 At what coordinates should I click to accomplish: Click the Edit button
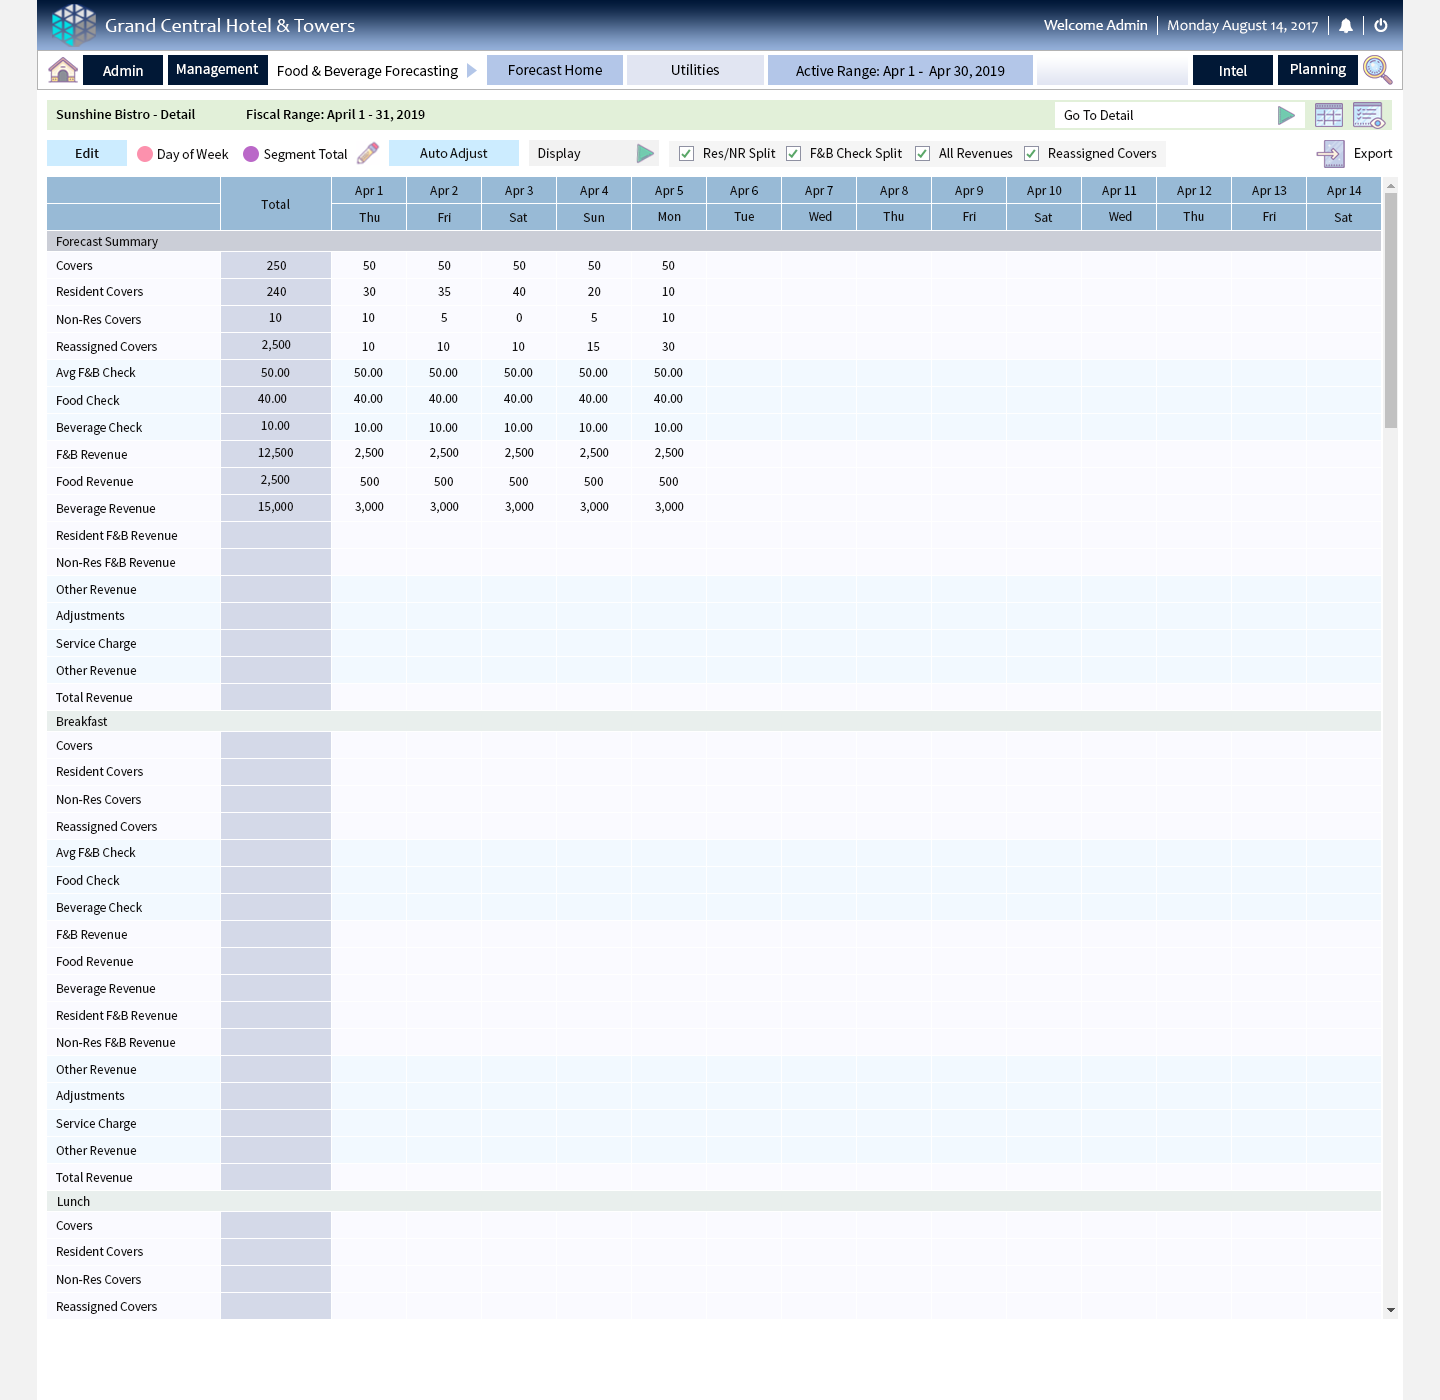[87, 153]
